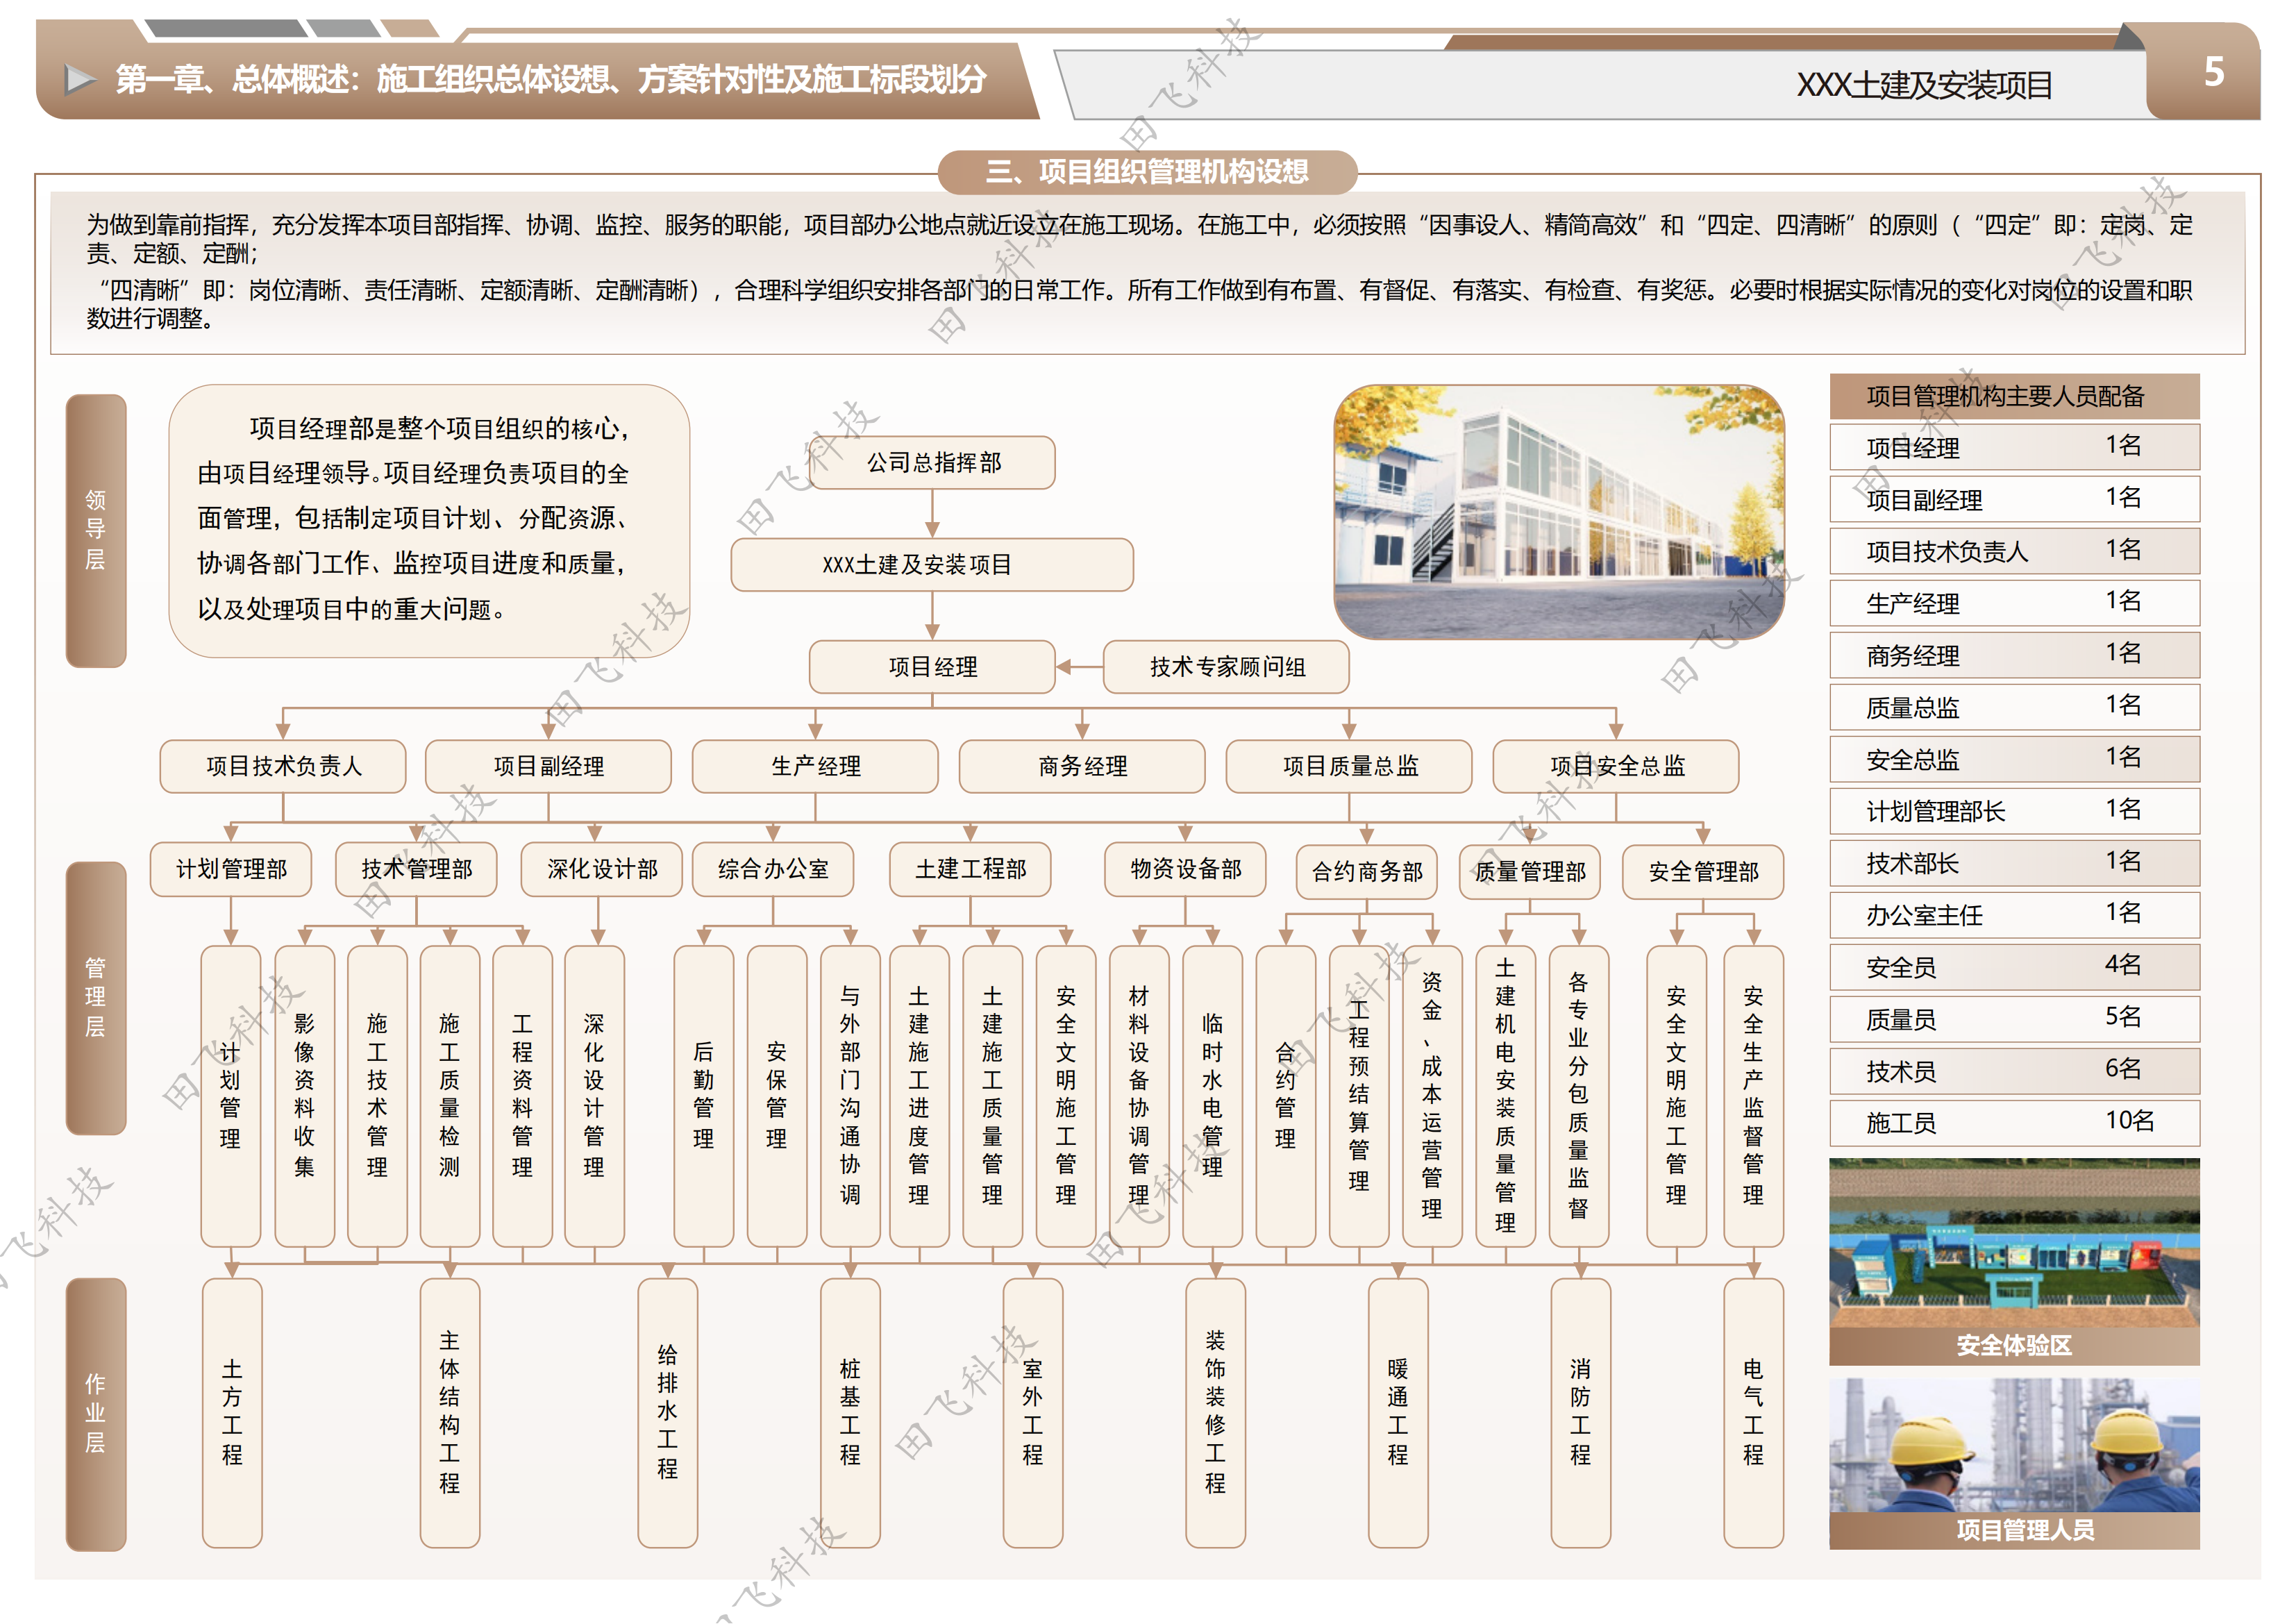2296x1624 pixels.
Task: Click the 项目管理机构主要人员配备 table header
Action: (x=2014, y=396)
